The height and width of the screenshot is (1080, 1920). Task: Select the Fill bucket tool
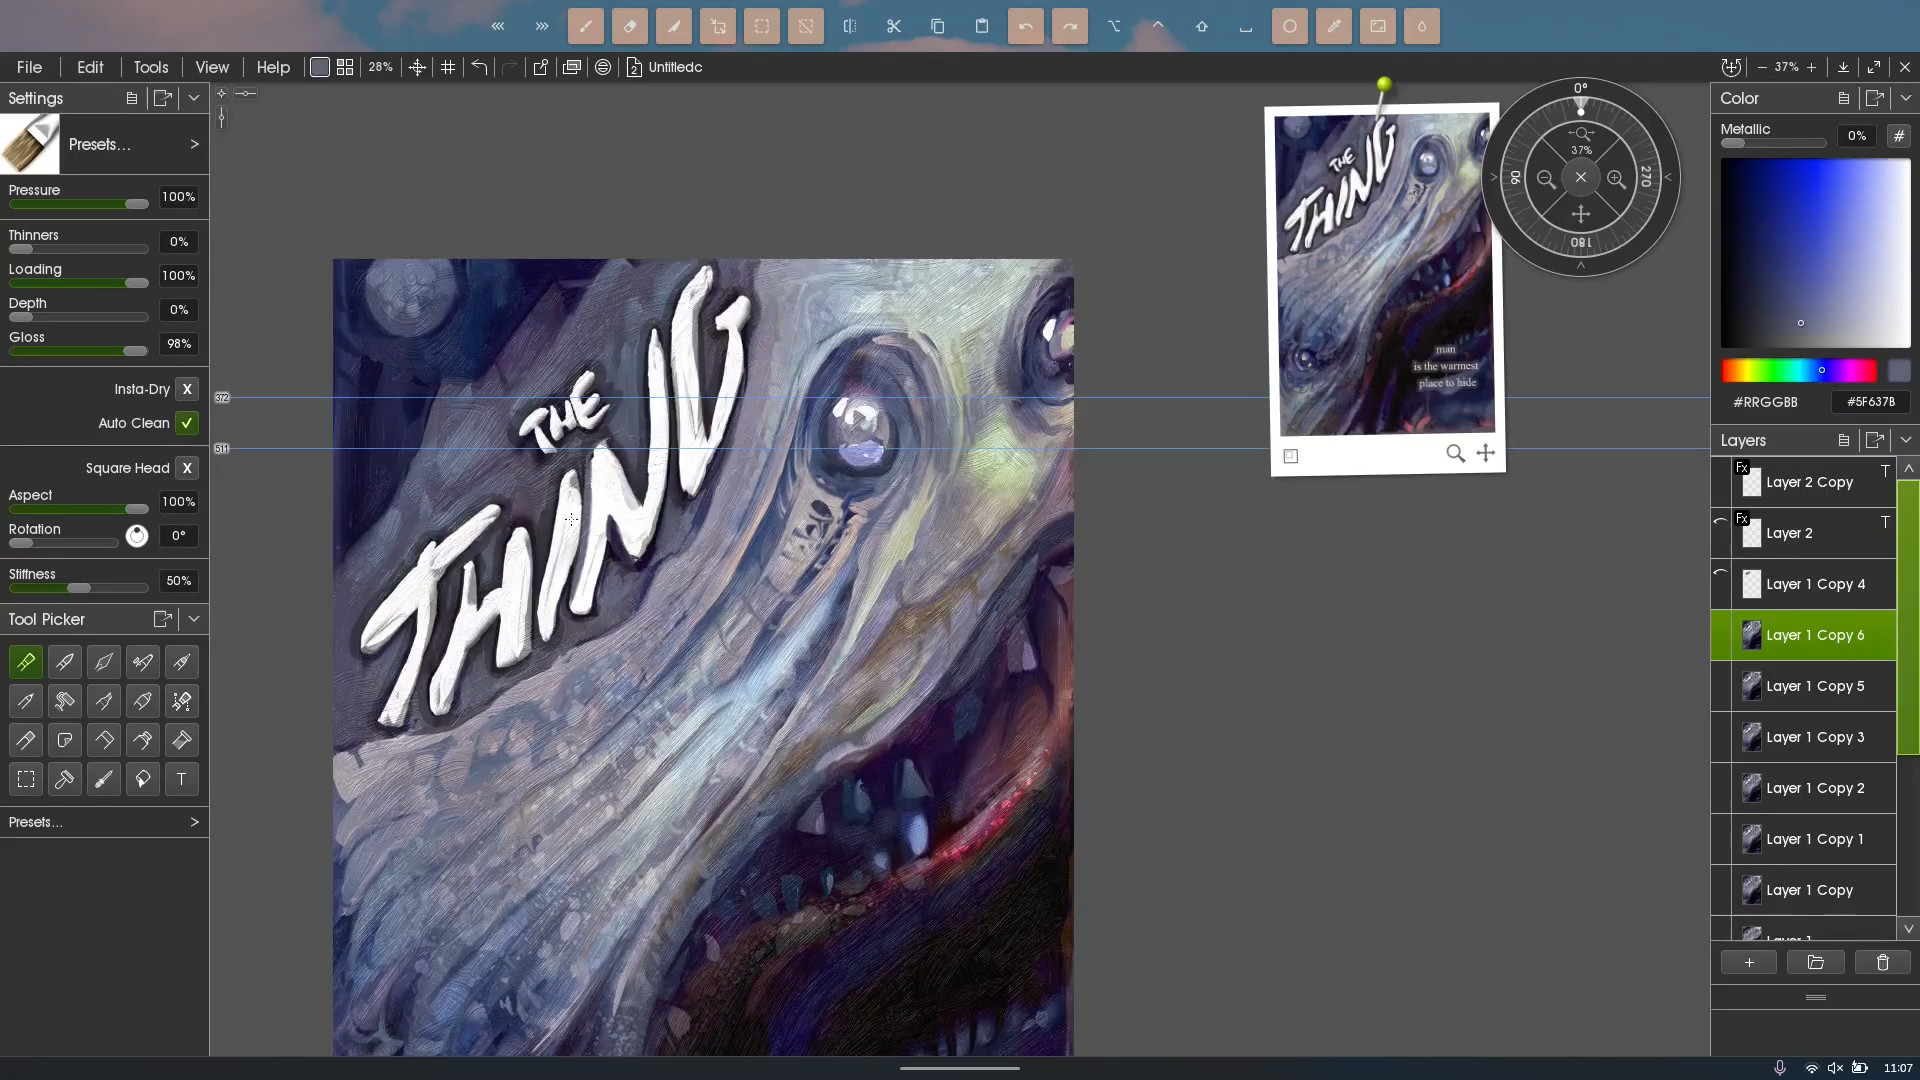(143, 779)
